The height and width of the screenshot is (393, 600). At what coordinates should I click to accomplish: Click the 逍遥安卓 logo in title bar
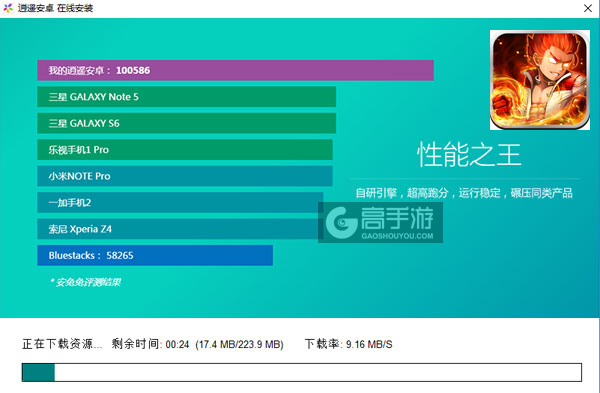tap(8, 8)
